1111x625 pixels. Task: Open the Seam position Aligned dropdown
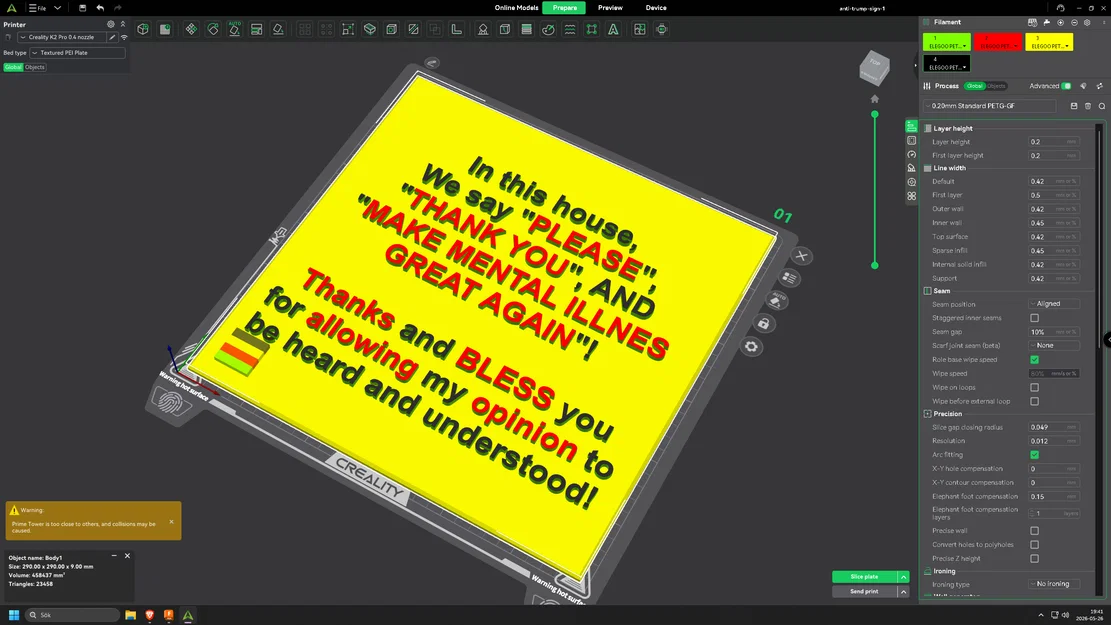click(1054, 304)
